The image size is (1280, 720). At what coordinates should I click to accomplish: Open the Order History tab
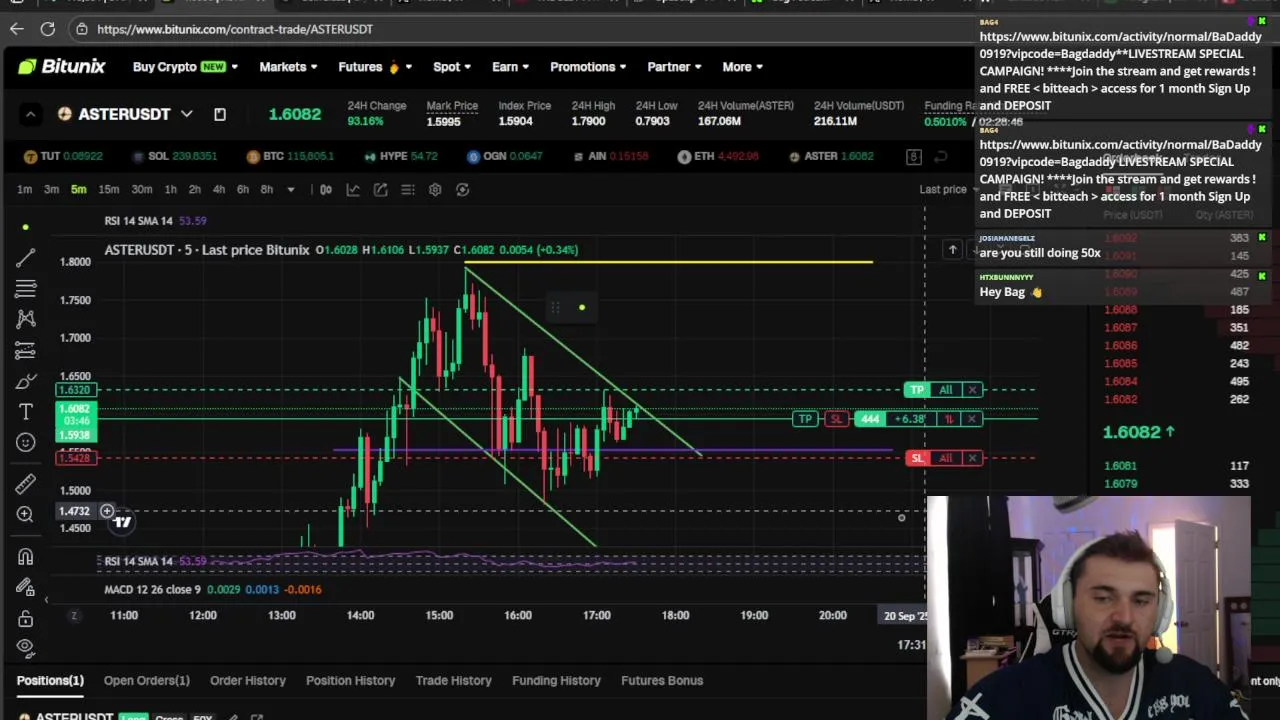(248, 680)
